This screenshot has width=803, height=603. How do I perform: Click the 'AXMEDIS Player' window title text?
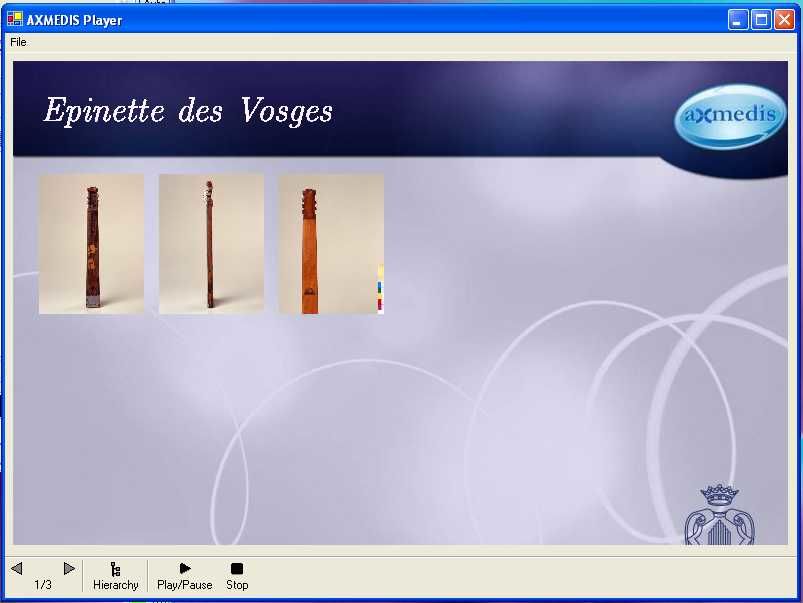(x=74, y=20)
